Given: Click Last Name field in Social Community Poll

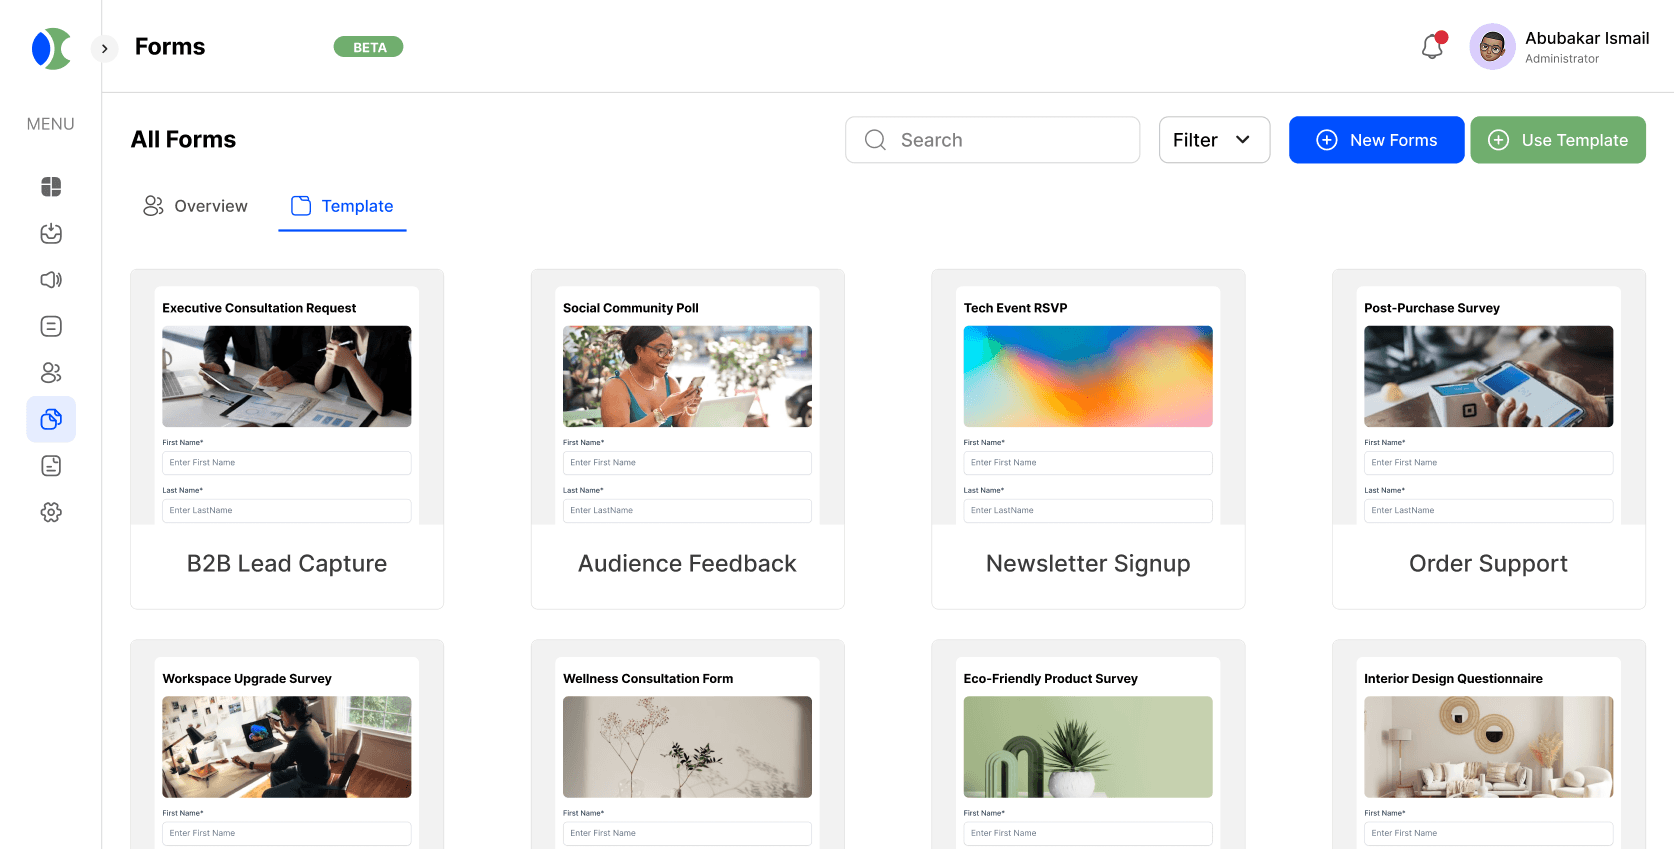Looking at the screenshot, I should 687,511.
